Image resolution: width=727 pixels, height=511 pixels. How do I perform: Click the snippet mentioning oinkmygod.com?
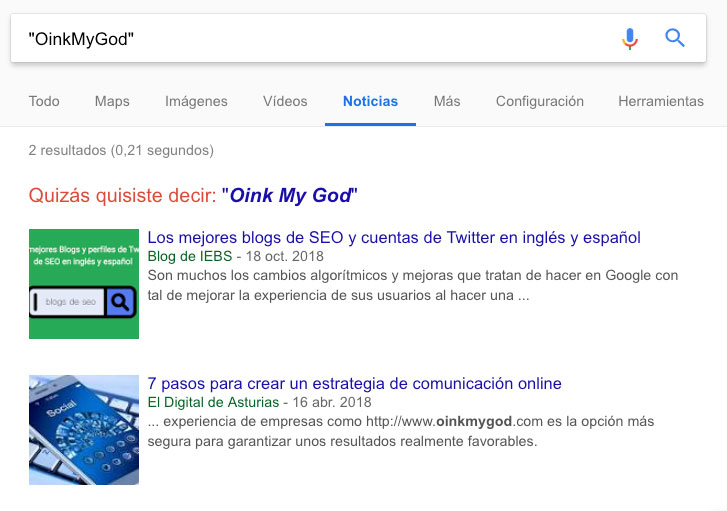401,431
